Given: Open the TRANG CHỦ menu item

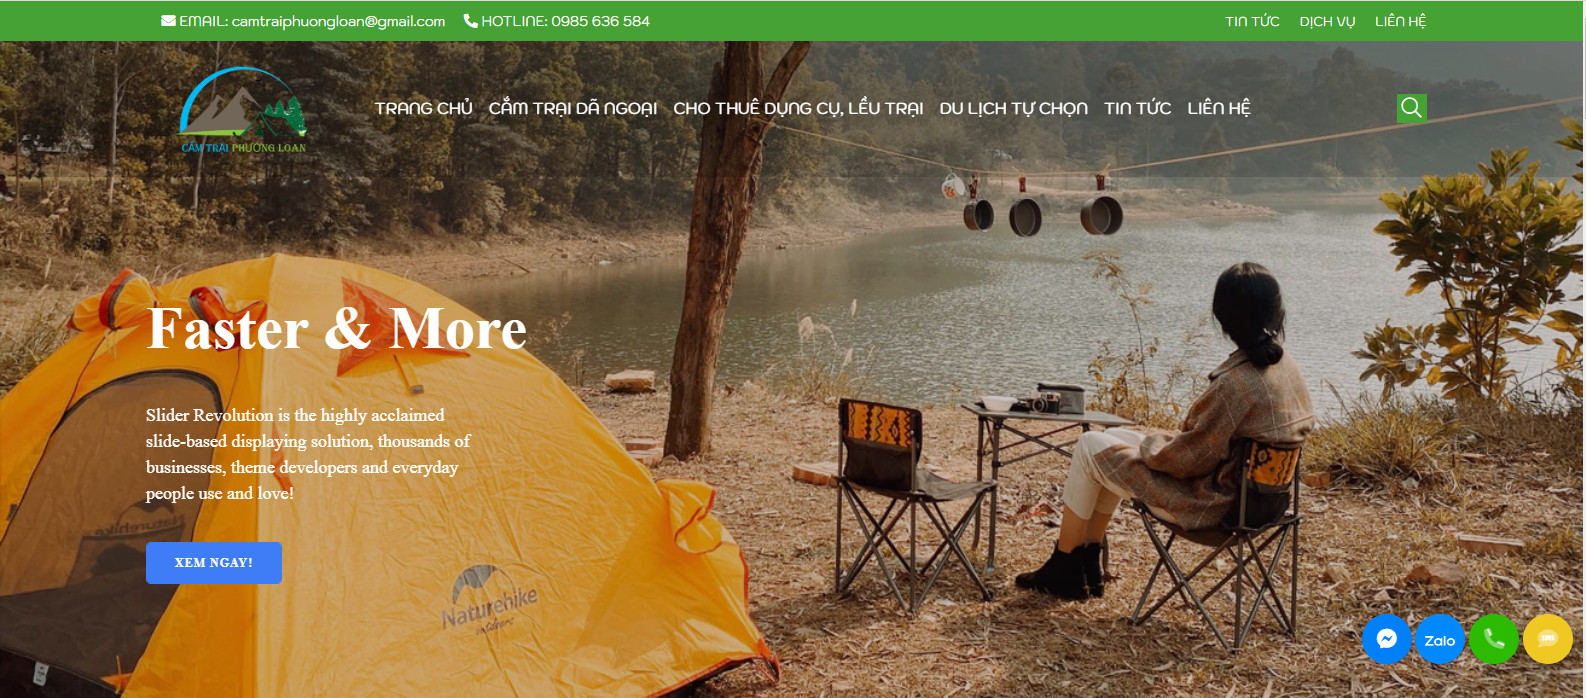Looking at the screenshot, I should click(423, 108).
